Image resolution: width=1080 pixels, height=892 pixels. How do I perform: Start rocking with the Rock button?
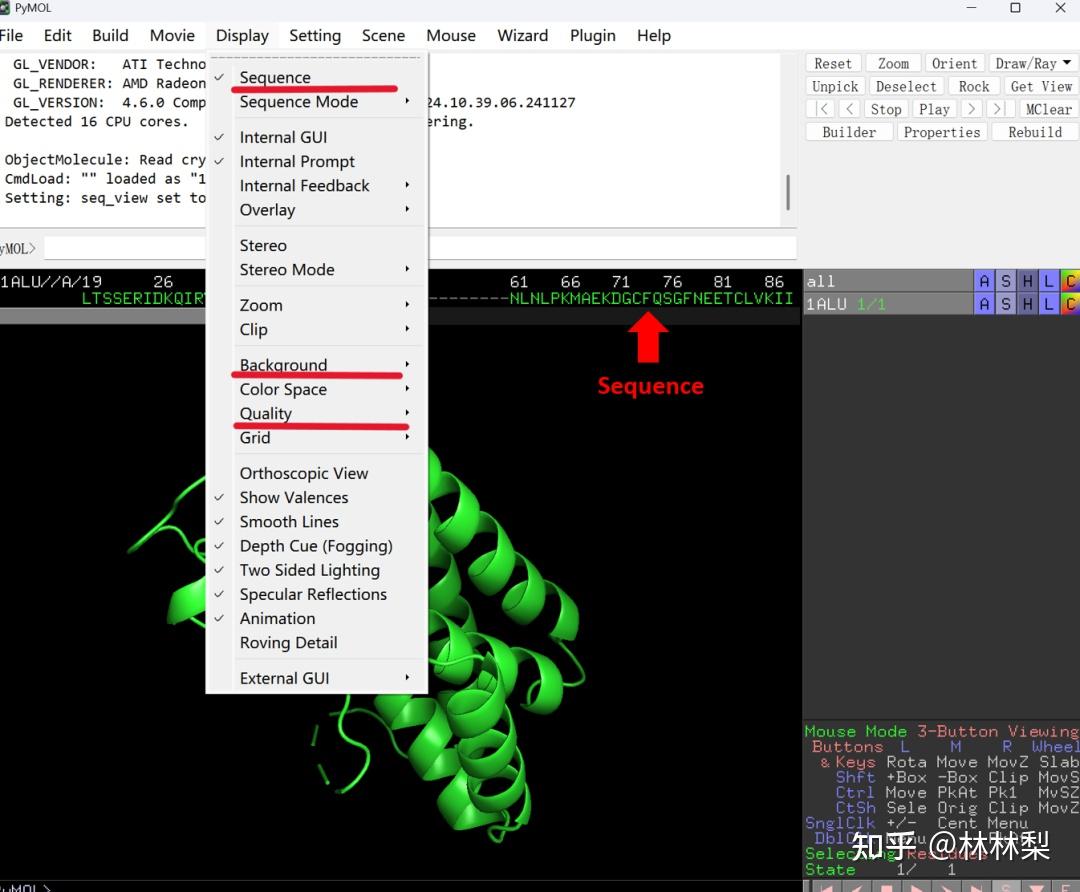click(x=973, y=86)
